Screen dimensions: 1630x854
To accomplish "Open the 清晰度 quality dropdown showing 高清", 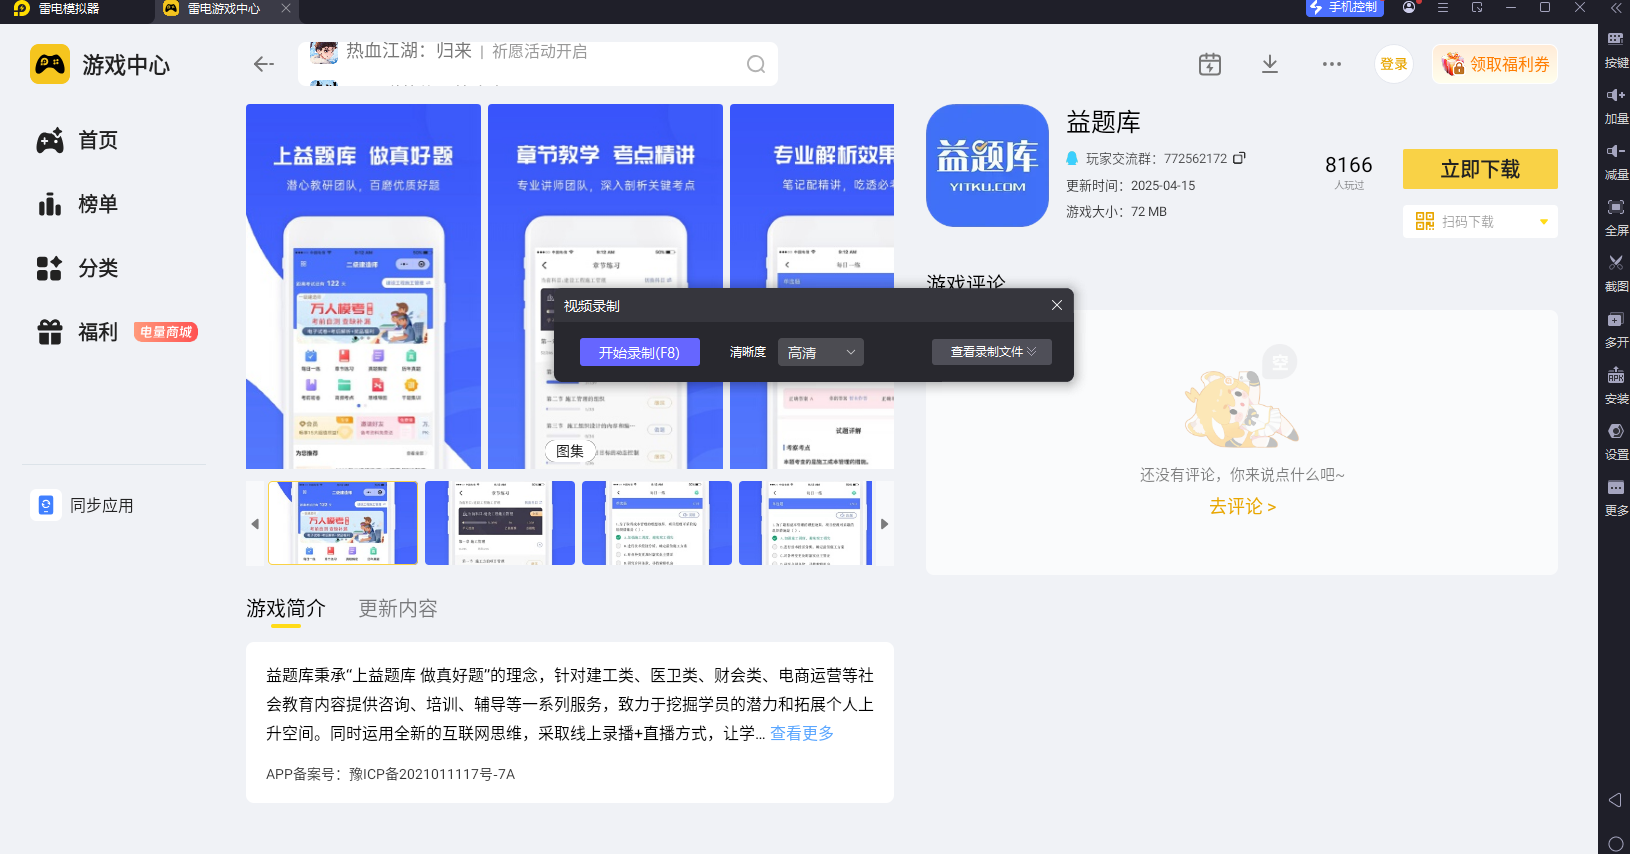I will pos(821,352).
